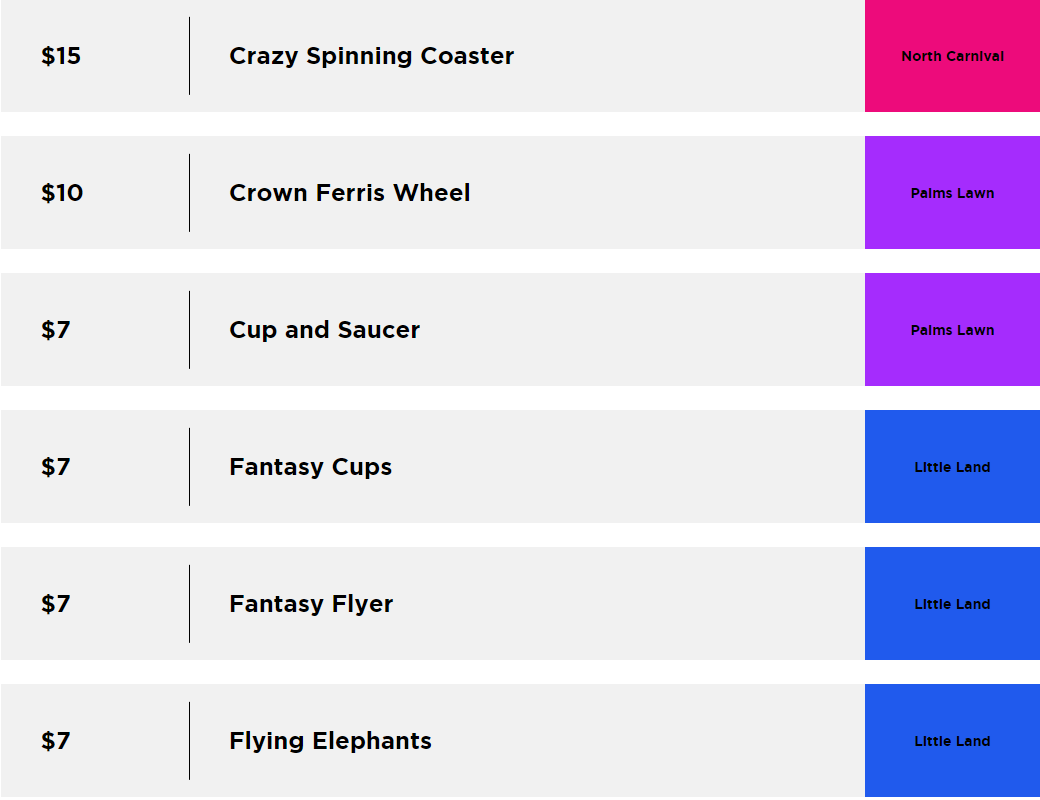This screenshot has height=800, width=1040.
Task: Choose Little Land tag beside Flying Elephants
Action: 952,741
